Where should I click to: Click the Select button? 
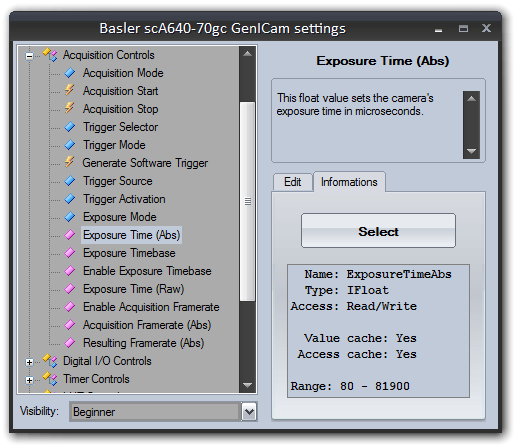(378, 231)
